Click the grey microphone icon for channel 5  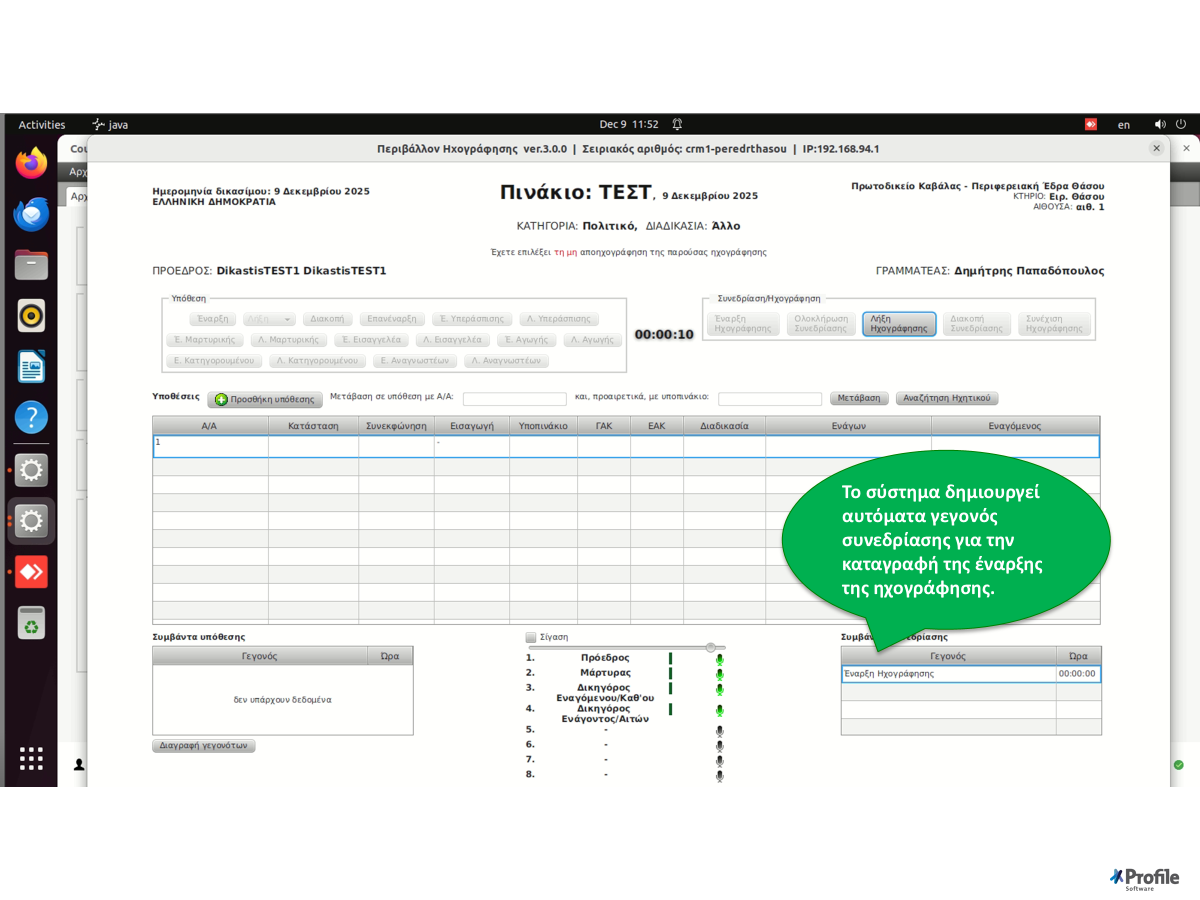tap(719, 731)
